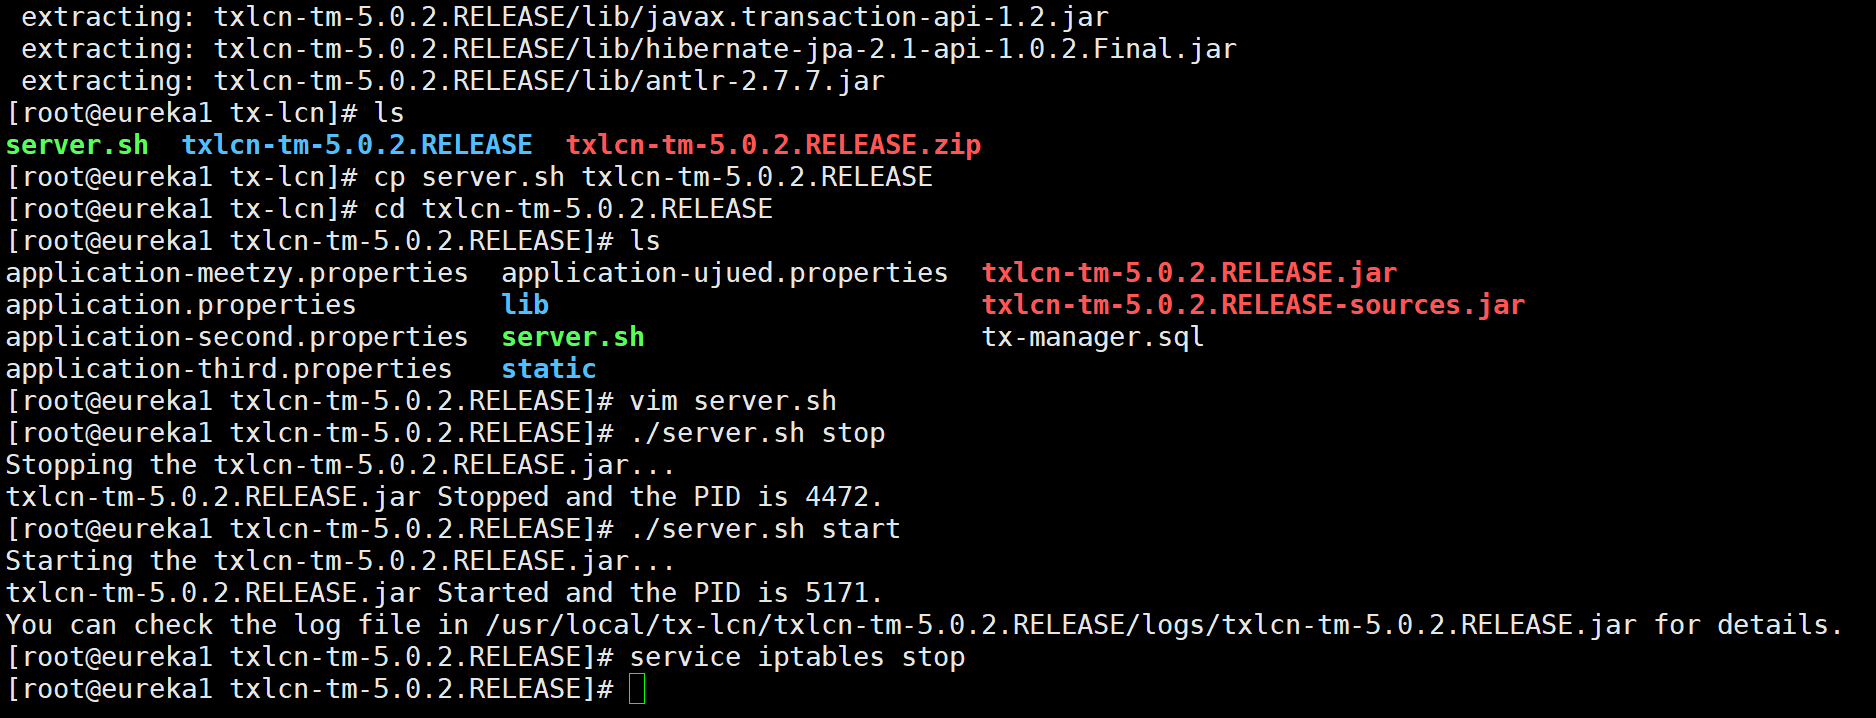Click application-meetzy.properties filename
This screenshot has height=718, width=1876.
coord(237,273)
